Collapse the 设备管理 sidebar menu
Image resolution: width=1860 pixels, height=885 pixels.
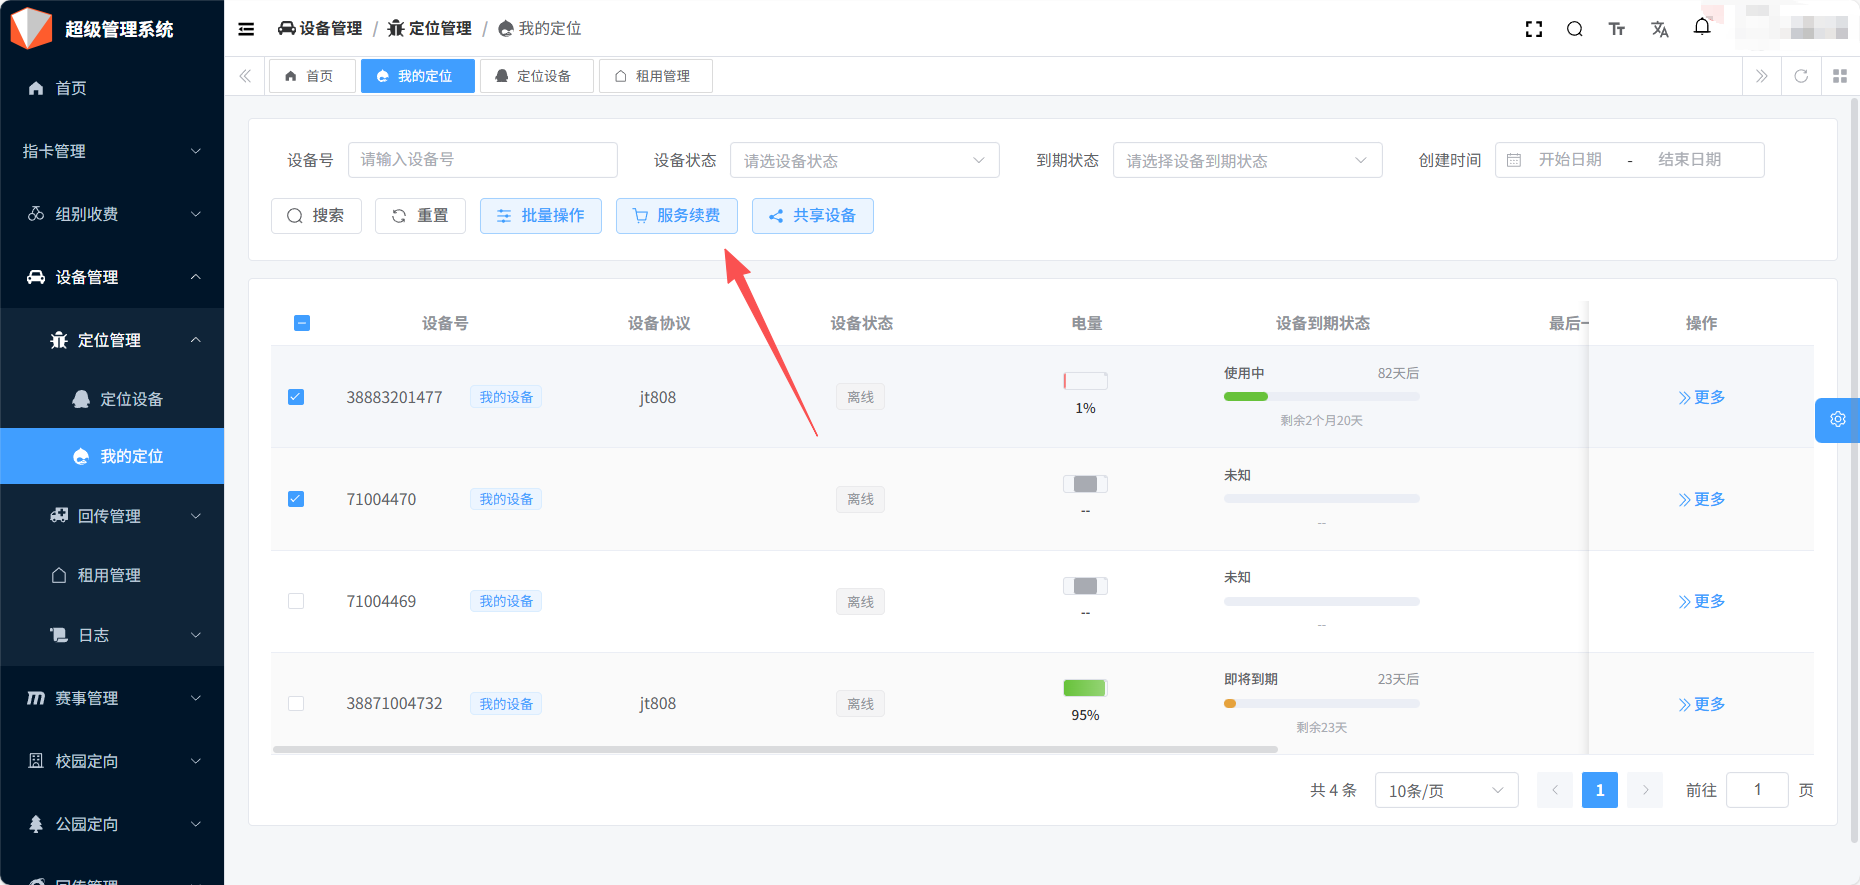coord(112,277)
